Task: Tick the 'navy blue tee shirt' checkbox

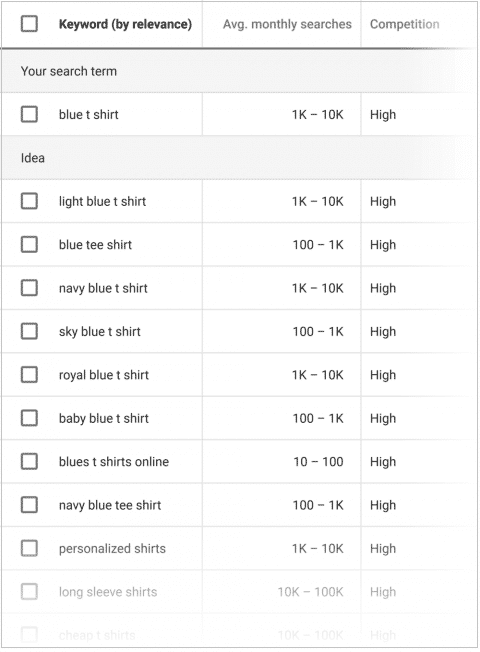Action: (x=29, y=505)
